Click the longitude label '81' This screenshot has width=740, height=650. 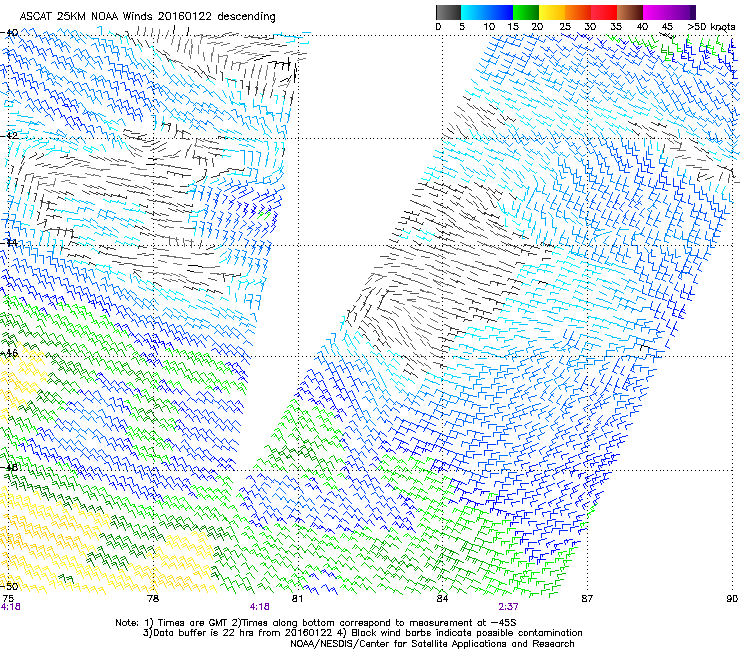(x=297, y=599)
